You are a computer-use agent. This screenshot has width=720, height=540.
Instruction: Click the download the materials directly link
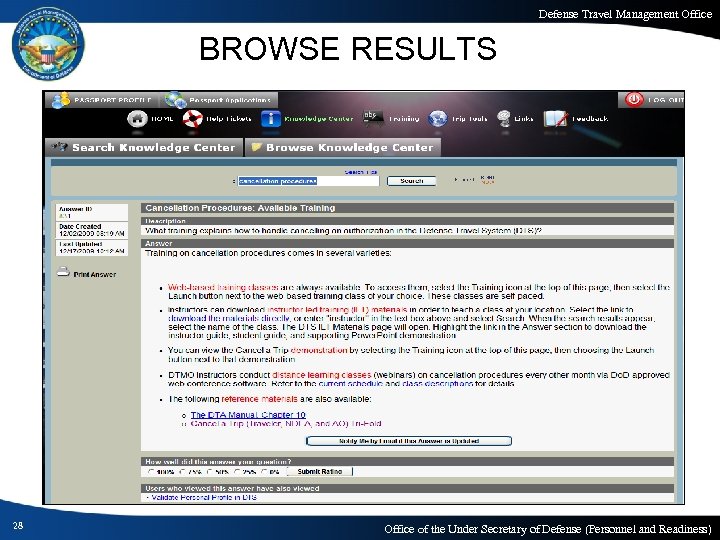click(x=229, y=318)
